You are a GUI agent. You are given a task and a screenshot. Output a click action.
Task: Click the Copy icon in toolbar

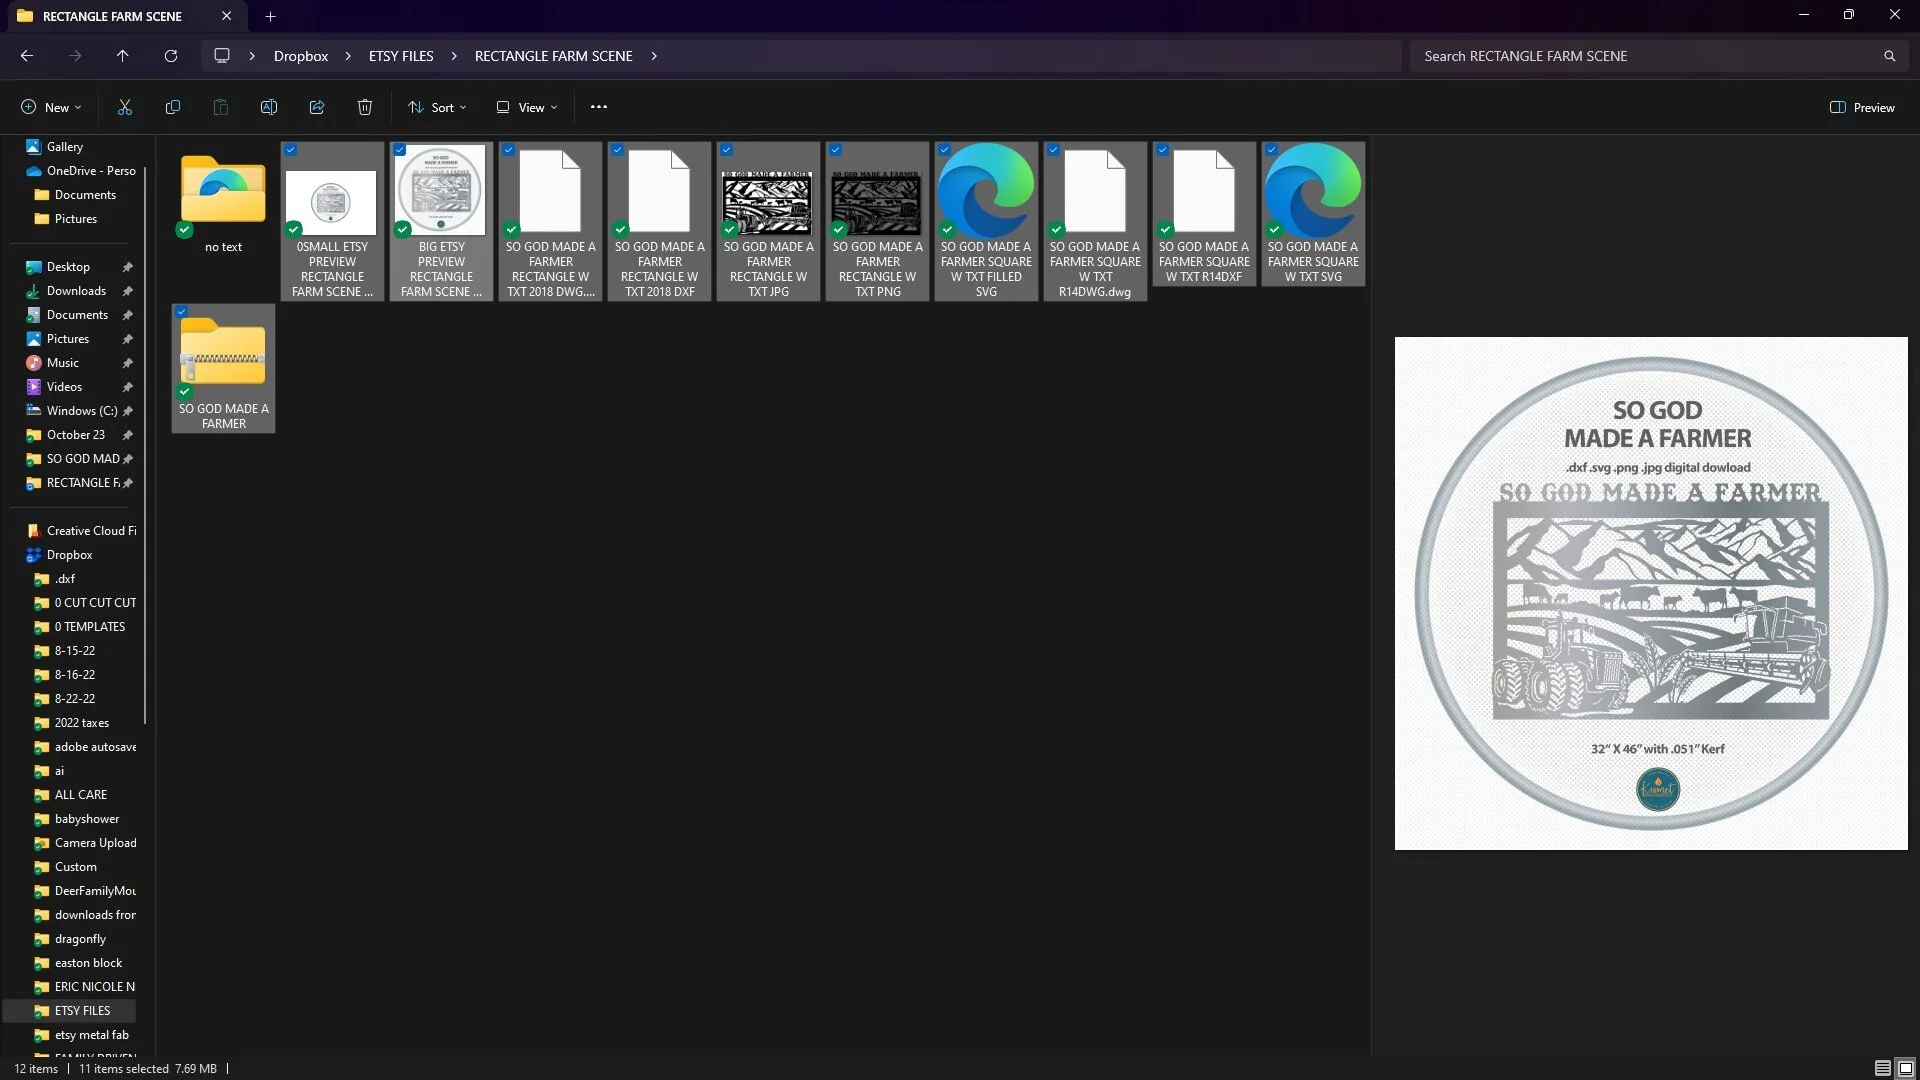click(x=173, y=107)
